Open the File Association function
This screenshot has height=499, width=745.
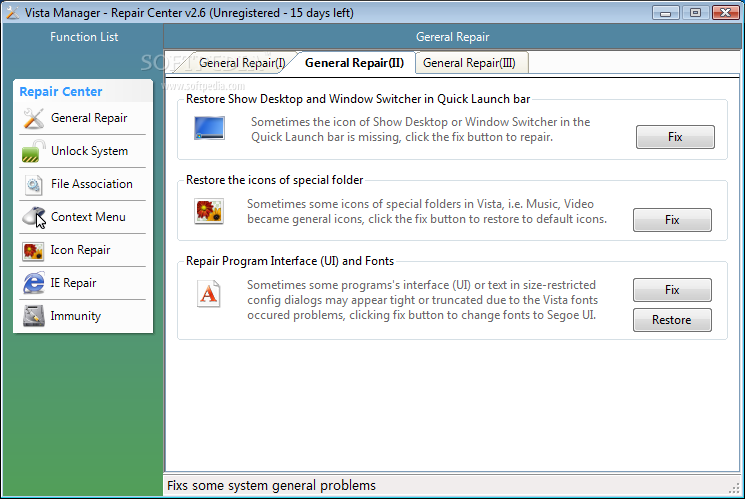(x=83, y=184)
